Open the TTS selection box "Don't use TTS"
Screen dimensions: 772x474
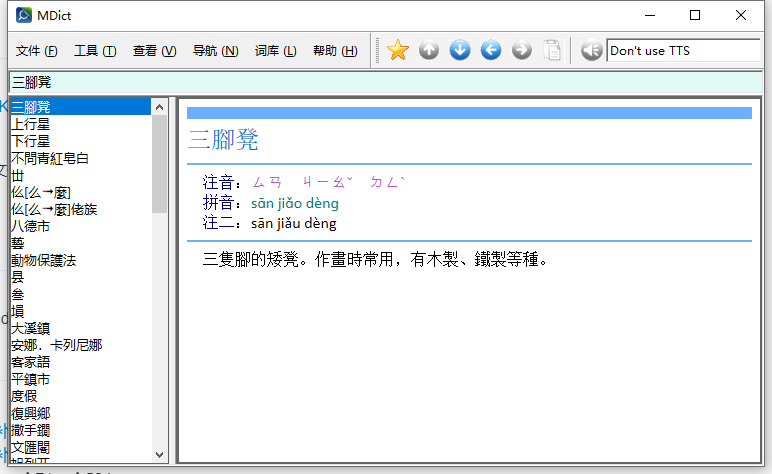click(x=683, y=50)
